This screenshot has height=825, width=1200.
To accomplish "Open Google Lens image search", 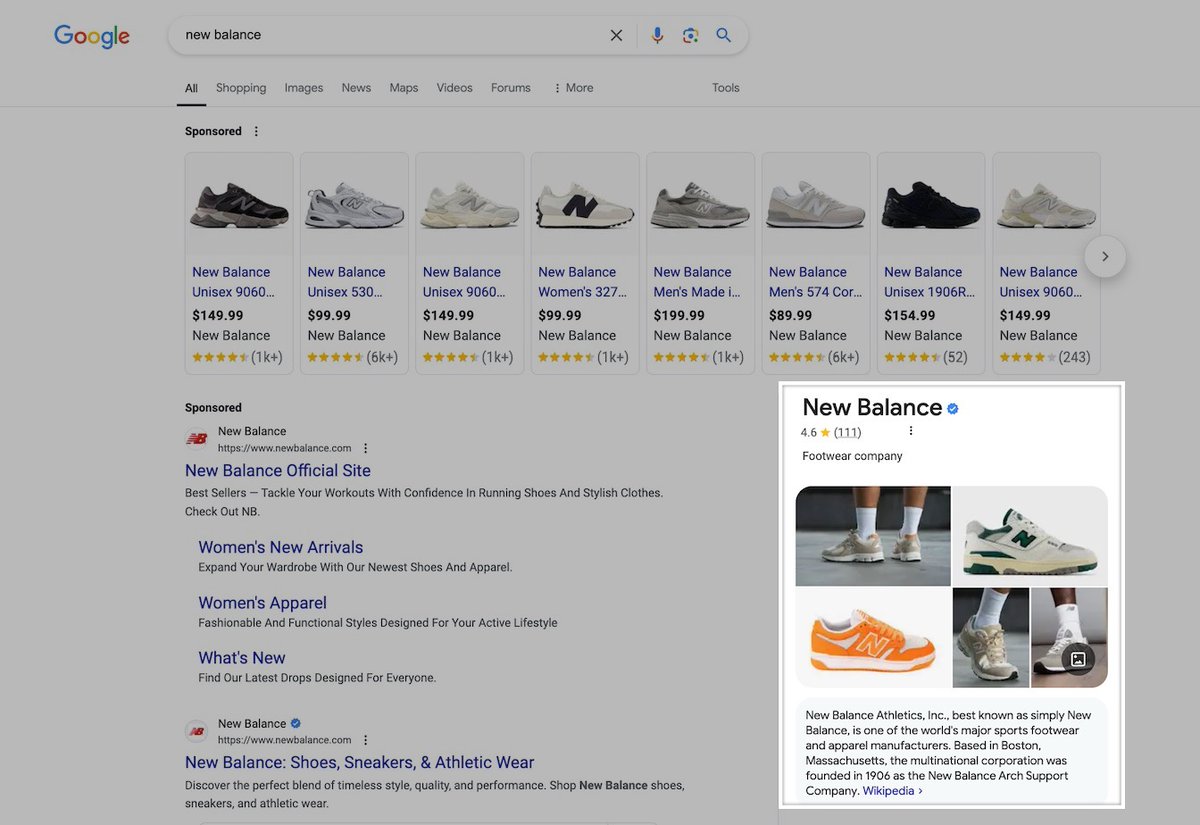I will [x=690, y=34].
